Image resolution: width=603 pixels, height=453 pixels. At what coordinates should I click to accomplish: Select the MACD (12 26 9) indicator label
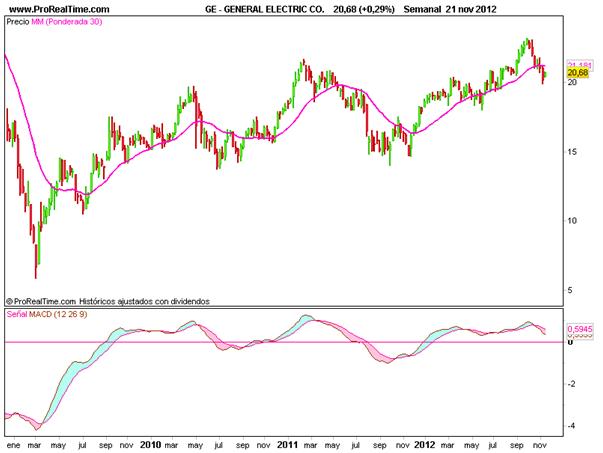tap(58, 314)
